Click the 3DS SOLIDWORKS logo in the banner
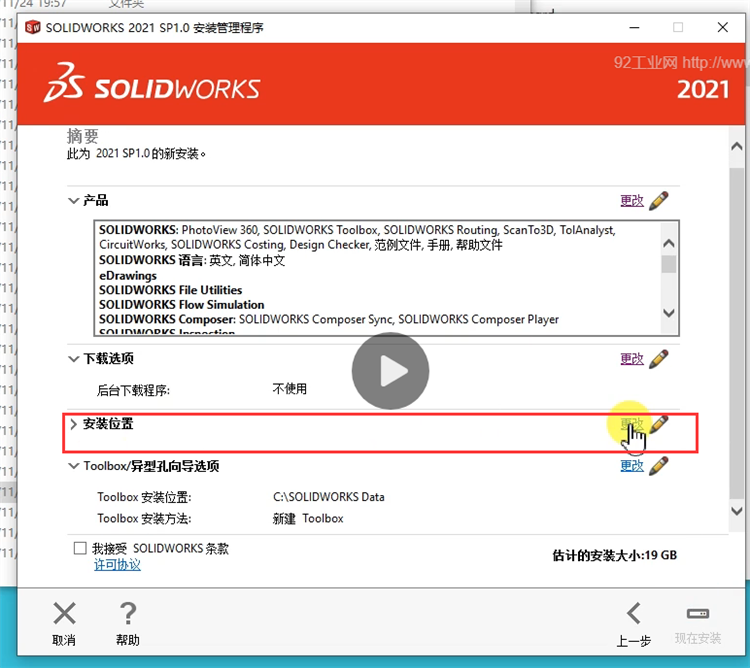Viewport: 750px width, 668px height. click(152, 83)
